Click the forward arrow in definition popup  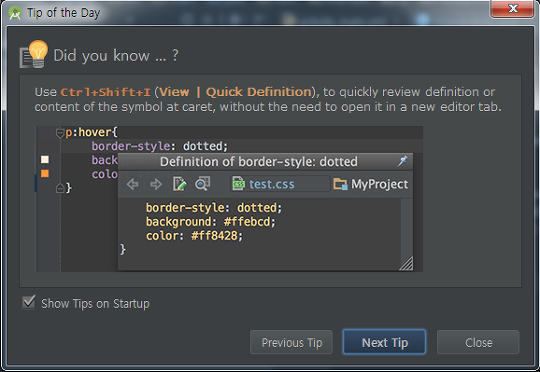tap(156, 184)
